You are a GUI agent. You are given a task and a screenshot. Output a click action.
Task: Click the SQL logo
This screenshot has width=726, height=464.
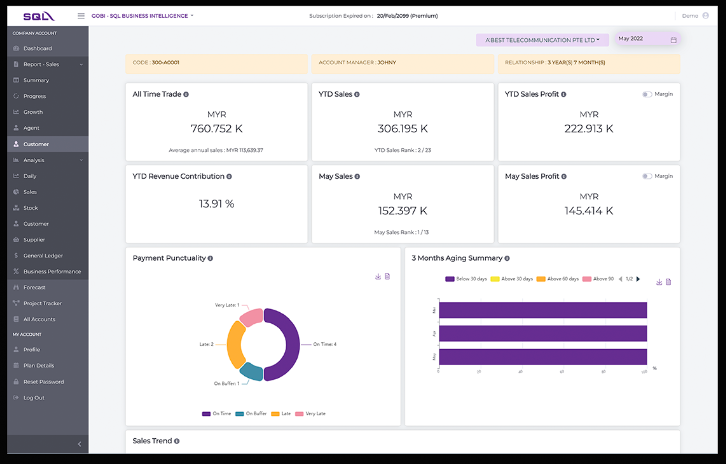click(39, 16)
